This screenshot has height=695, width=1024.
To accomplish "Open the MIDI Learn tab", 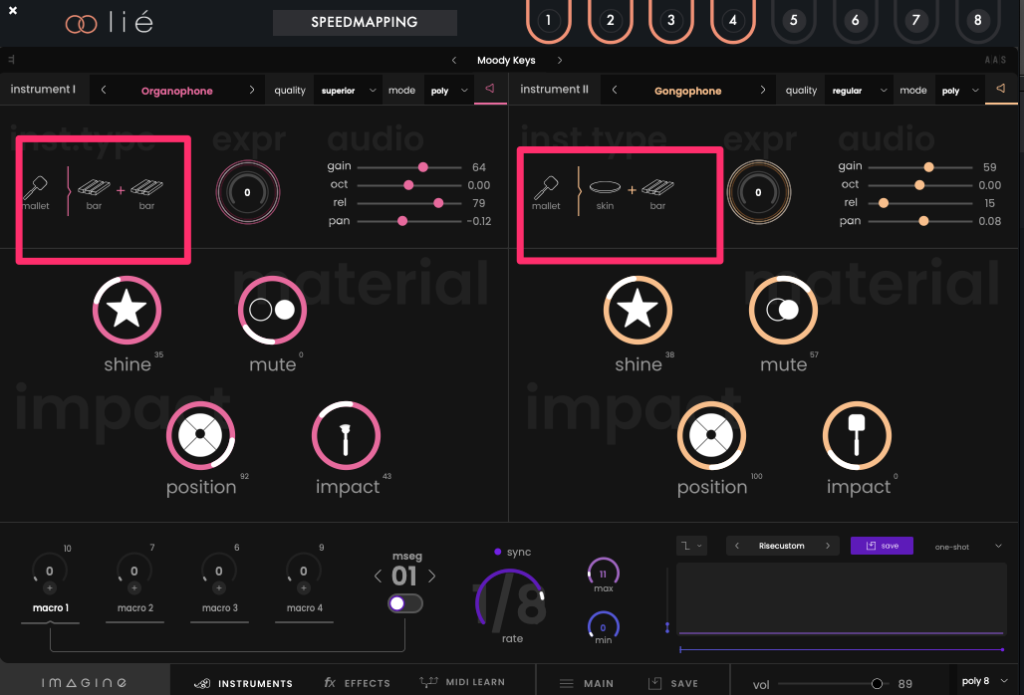I will coord(462,683).
